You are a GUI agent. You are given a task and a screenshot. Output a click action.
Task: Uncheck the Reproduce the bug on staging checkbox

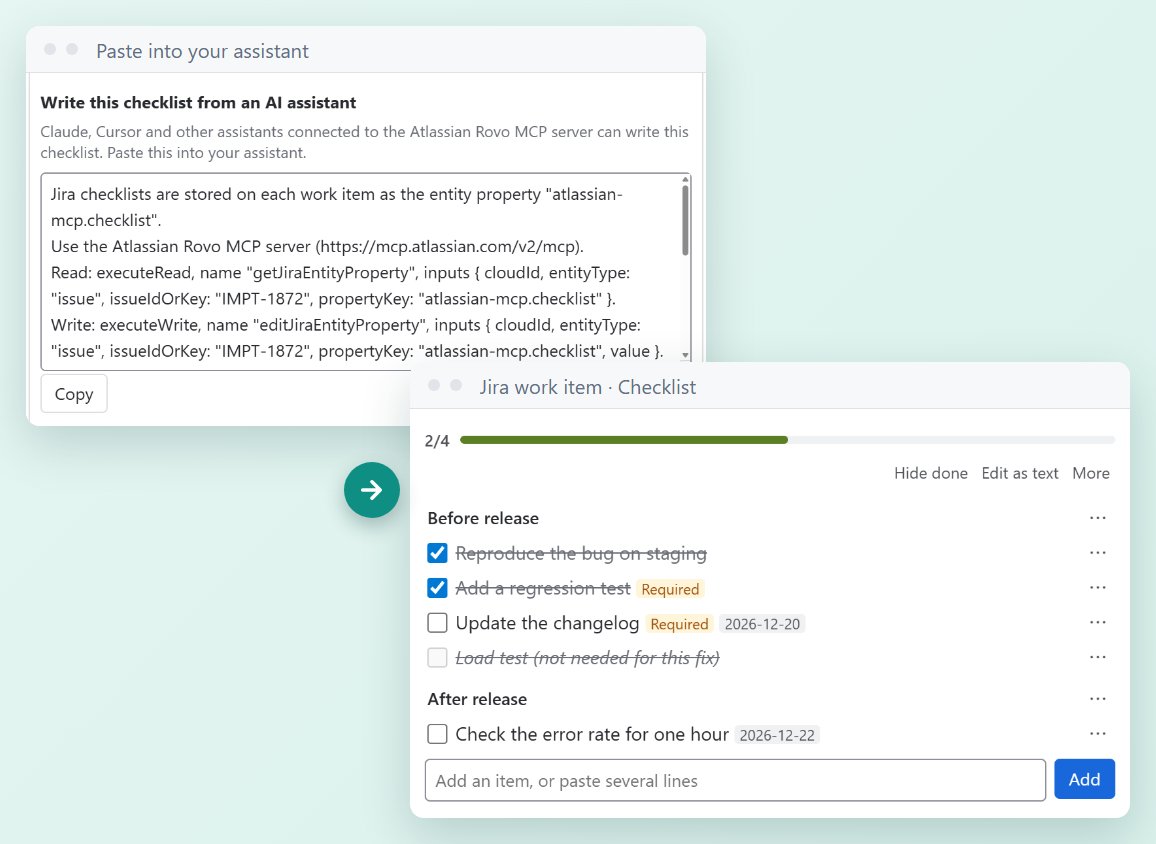437,553
